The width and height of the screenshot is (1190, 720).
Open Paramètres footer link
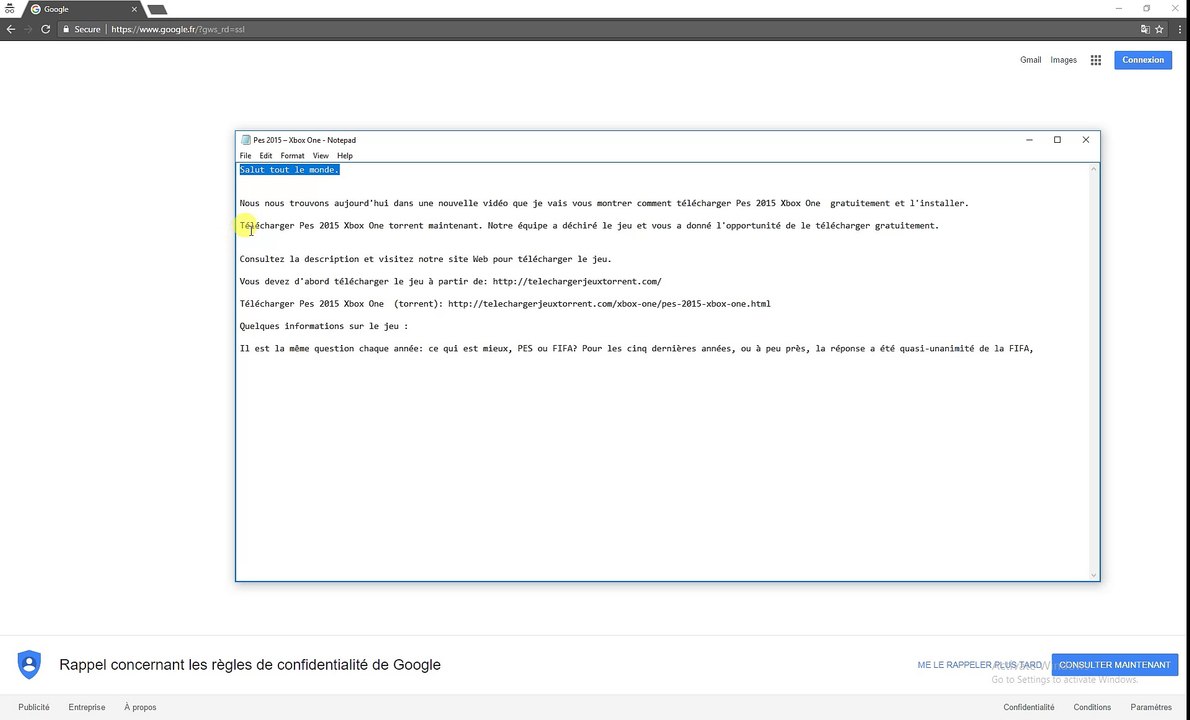point(1151,707)
